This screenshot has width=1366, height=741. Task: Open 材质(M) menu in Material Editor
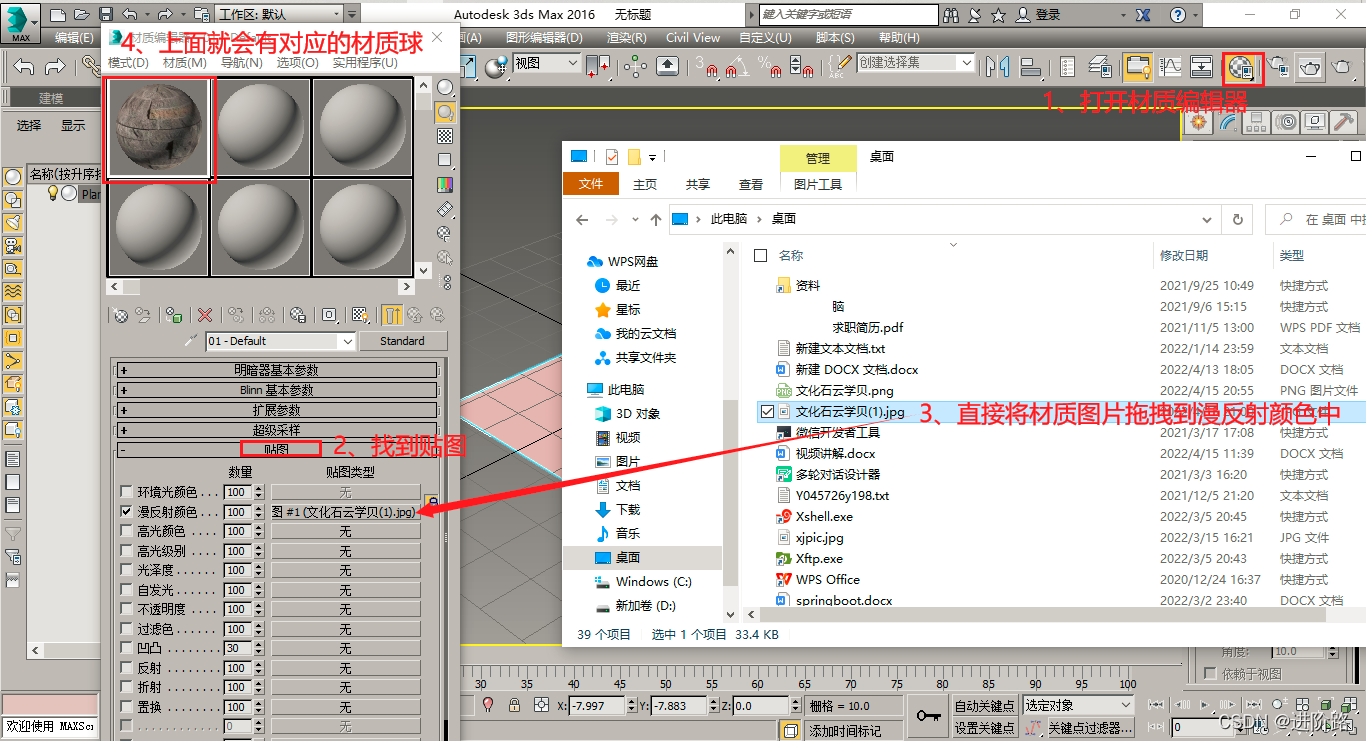click(185, 62)
